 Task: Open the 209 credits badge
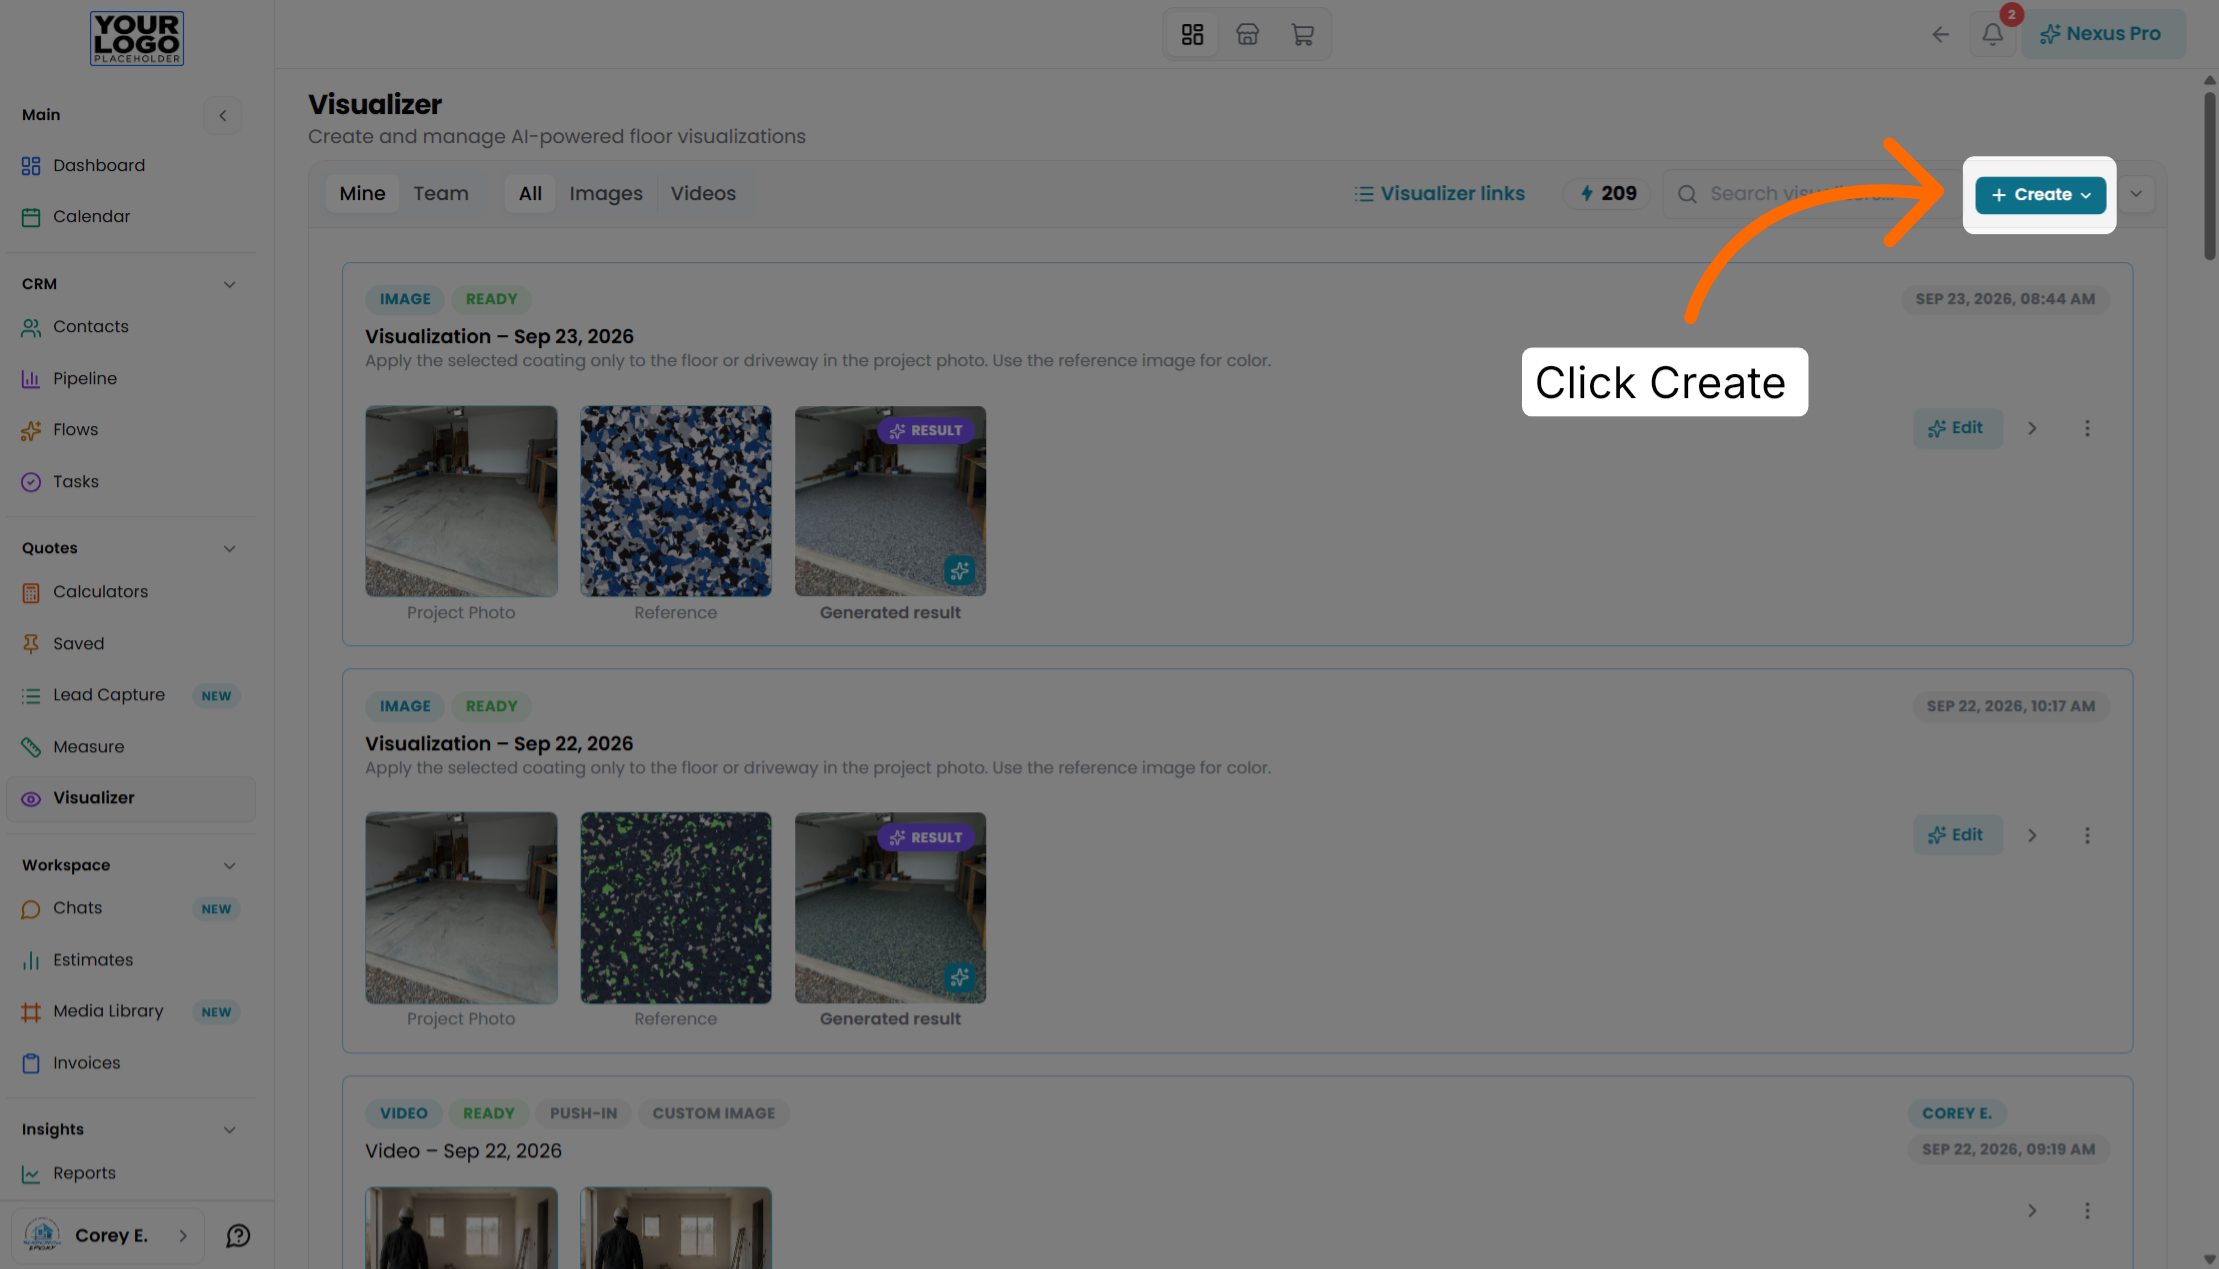1608,193
